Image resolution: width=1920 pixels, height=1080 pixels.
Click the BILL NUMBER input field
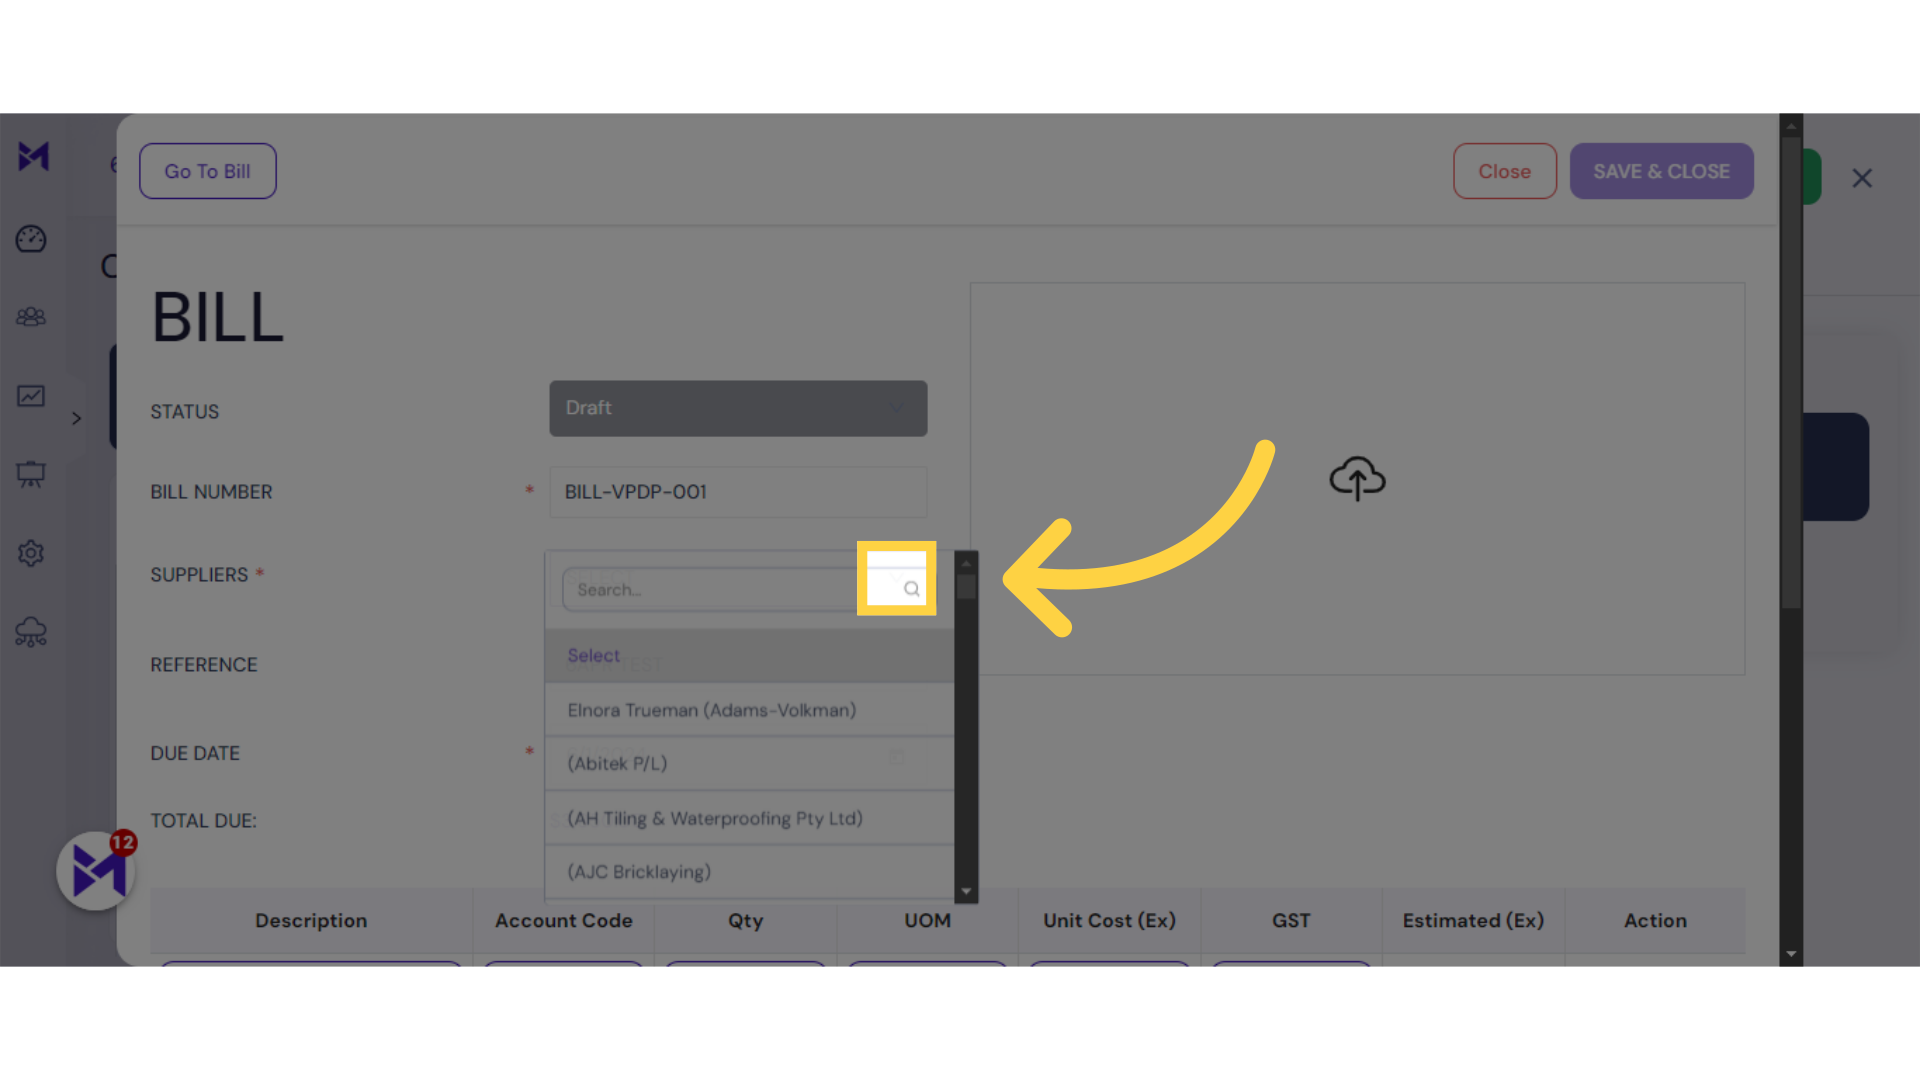tap(738, 492)
